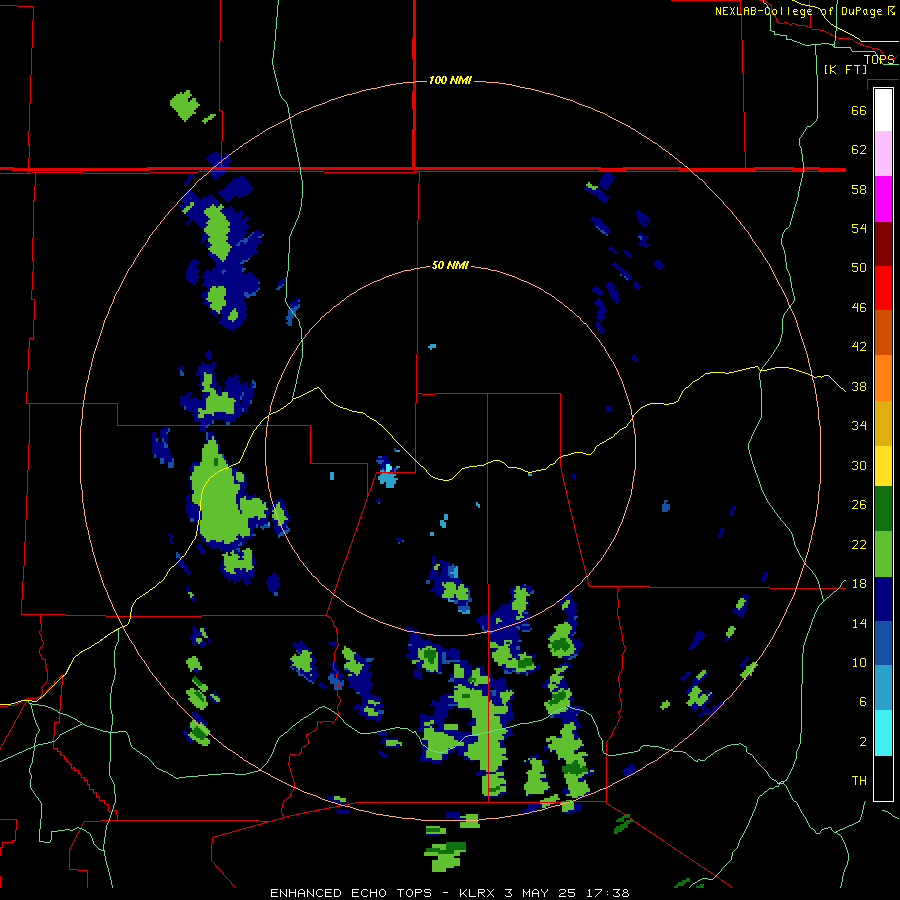The image size is (900, 900).
Task: Click the '6' legend value
Action: (863, 702)
